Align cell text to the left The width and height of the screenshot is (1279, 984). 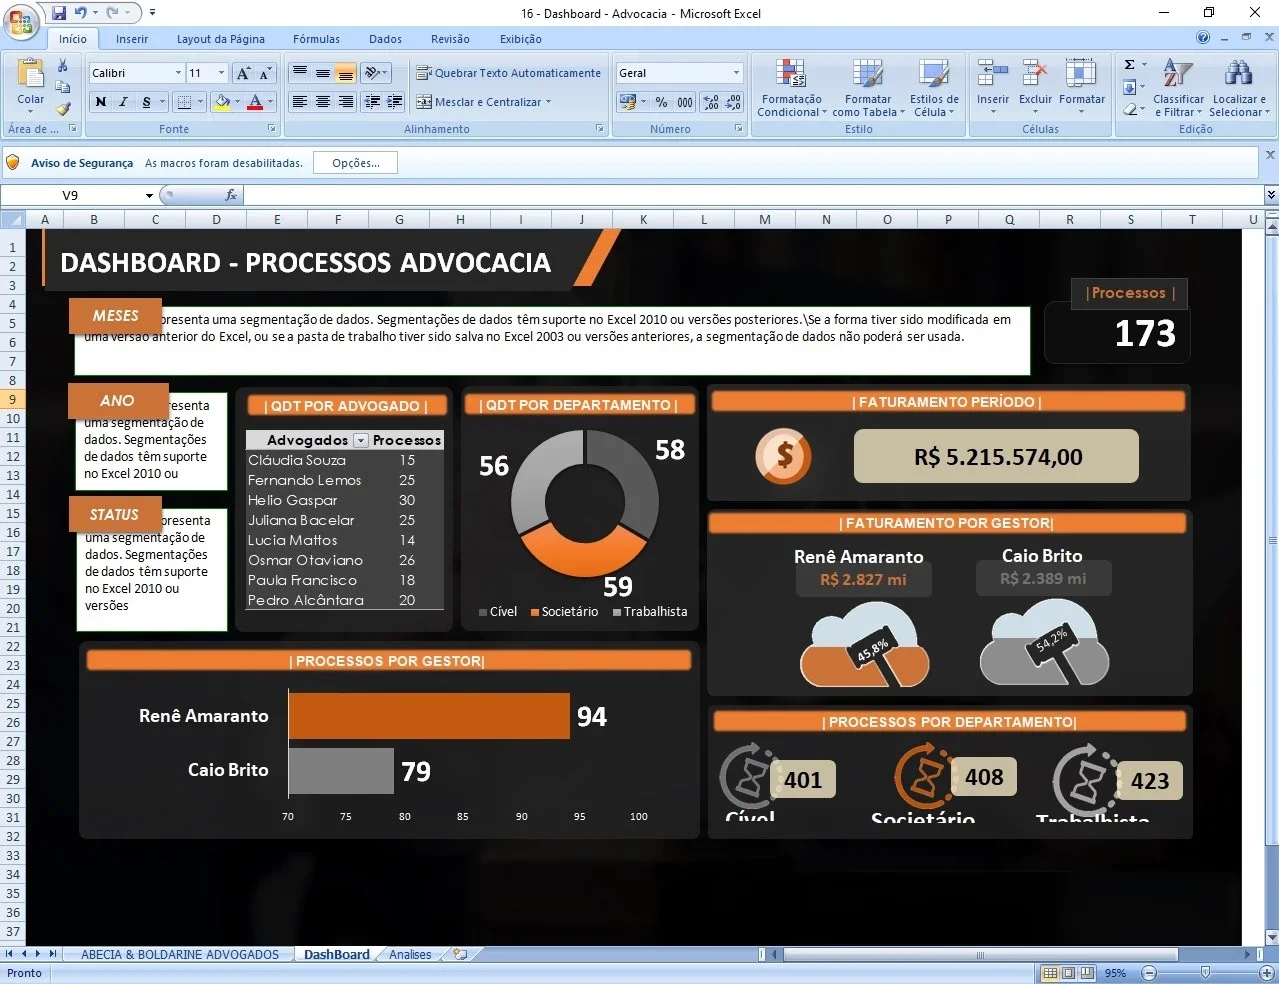tap(299, 102)
